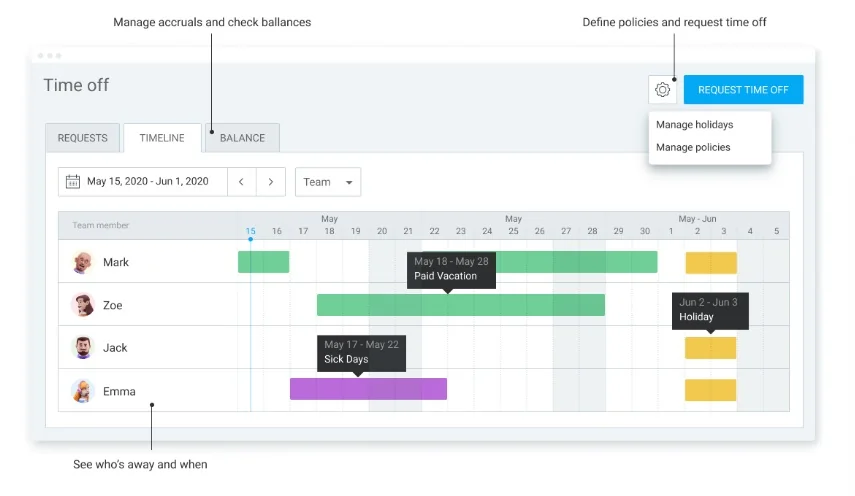Screen dimensions: 855x496
Task: Select Zoe's green vacation bar
Action: [461, 305]
